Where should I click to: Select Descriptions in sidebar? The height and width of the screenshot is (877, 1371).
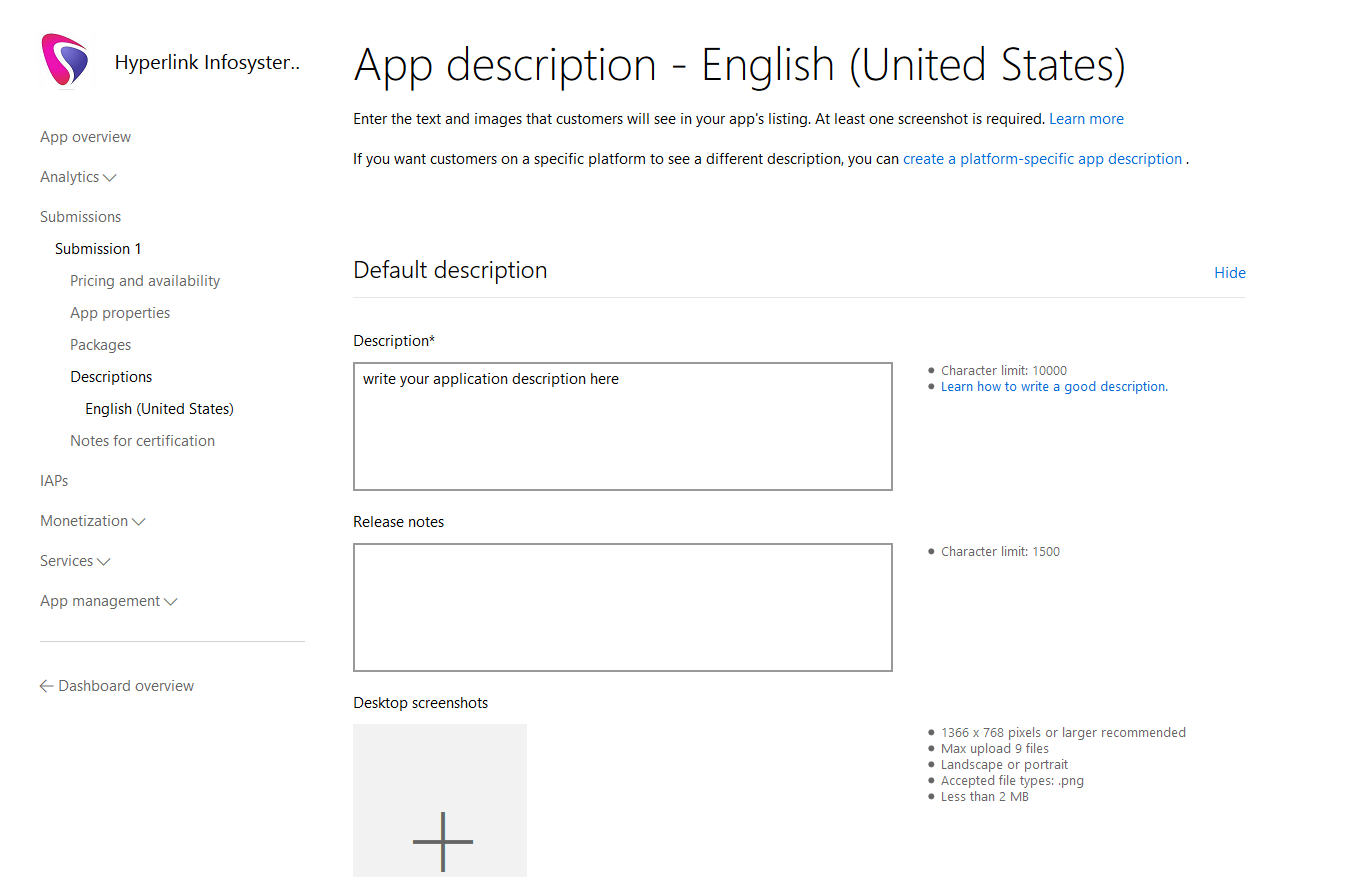[x=111, y=377]
